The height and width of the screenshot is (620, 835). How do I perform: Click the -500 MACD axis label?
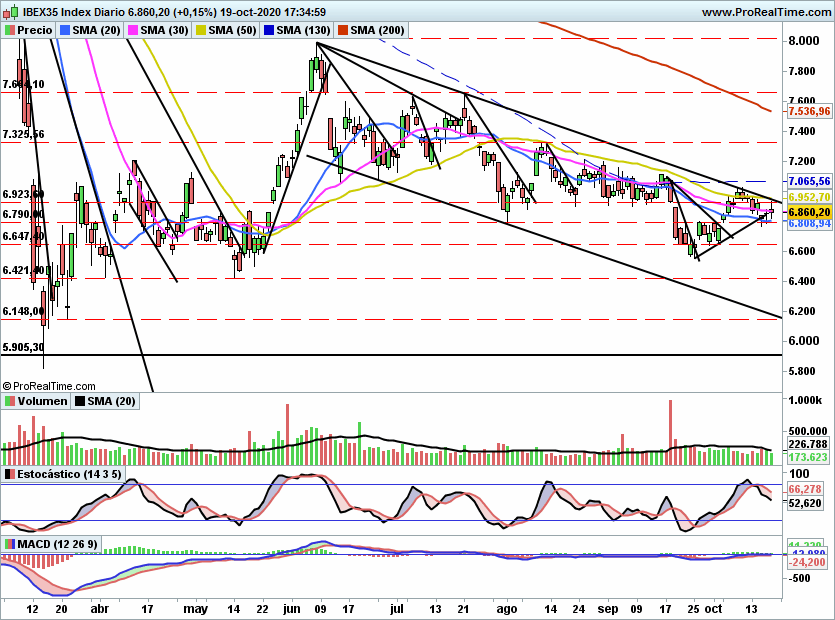[x=799, y=578]
